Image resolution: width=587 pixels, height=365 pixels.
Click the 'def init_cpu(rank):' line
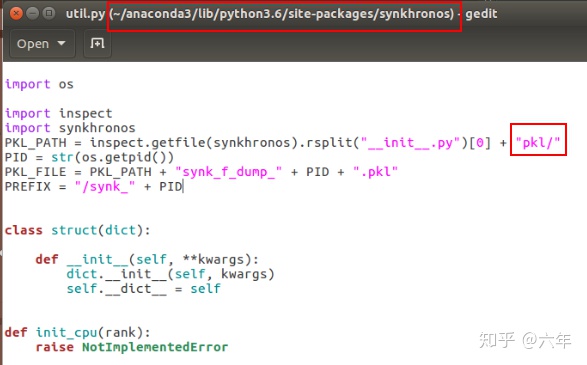tap(77, 332)
